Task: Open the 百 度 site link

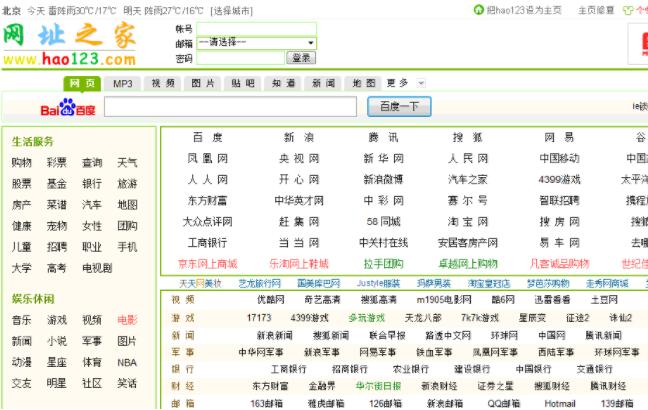Action: coord(207,138)
